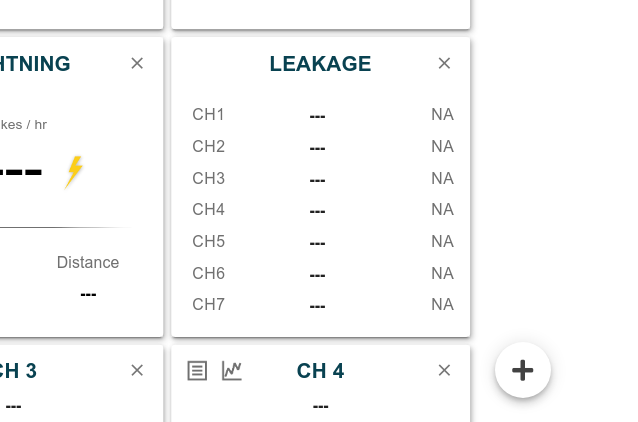Select the CH4 label in Leakage list
The width and height of the screenshot is (638, 422).
point(208,209)
